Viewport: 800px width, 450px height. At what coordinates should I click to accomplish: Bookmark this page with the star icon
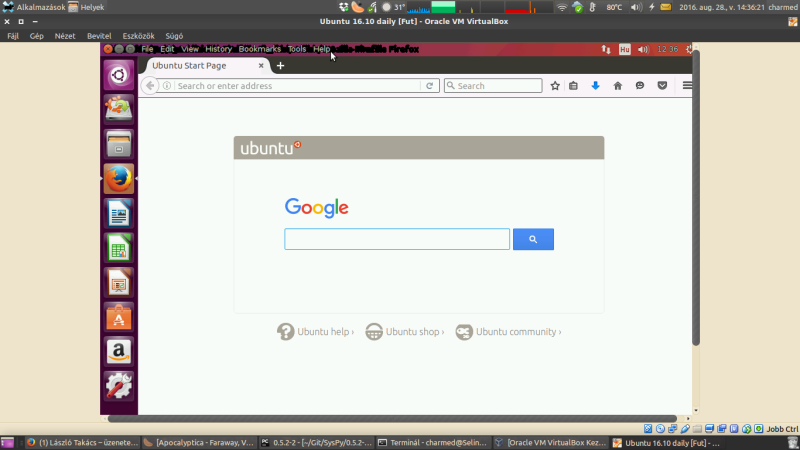pos(555,86)
